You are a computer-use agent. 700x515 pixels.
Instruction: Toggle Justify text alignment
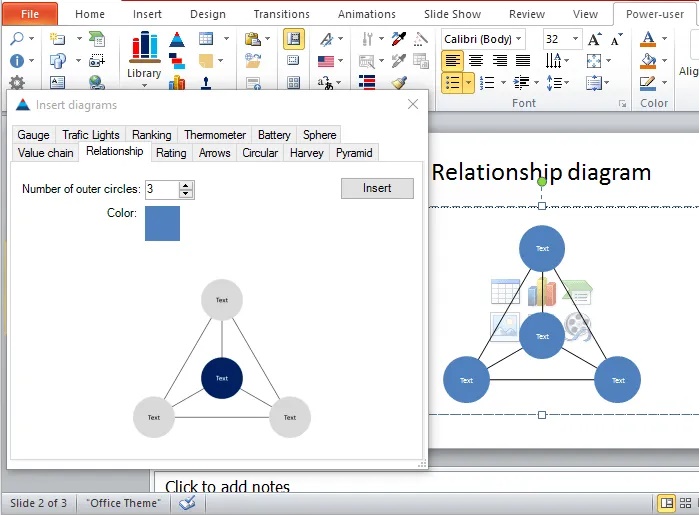523,60
